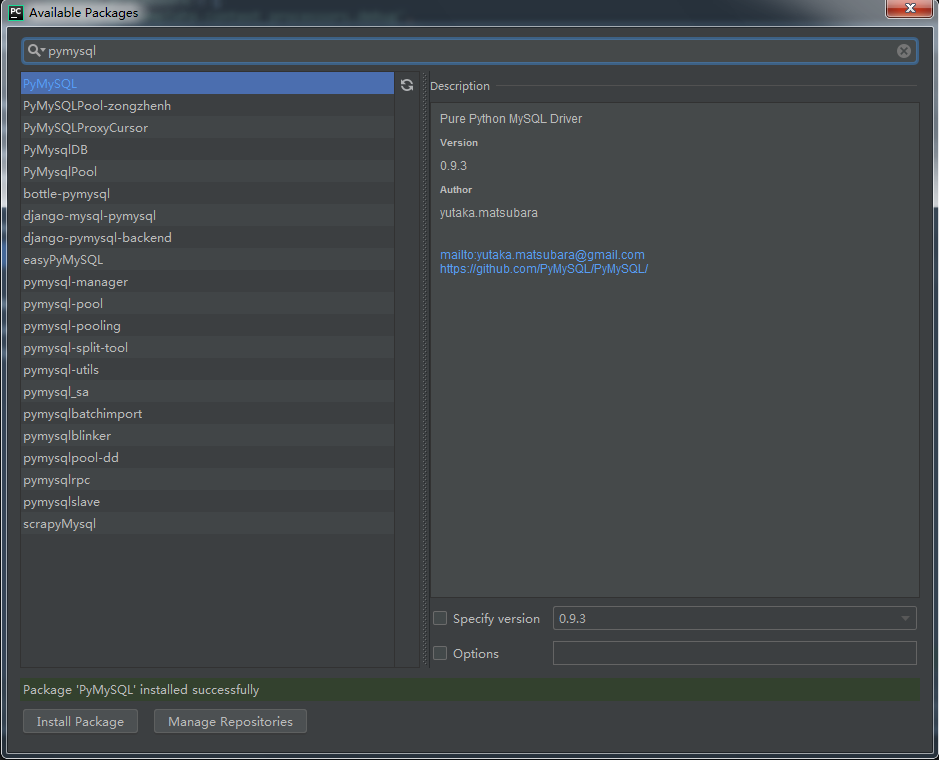
Task: Open the yutaka.matsubara mailto link
Action: click(542, 255)
